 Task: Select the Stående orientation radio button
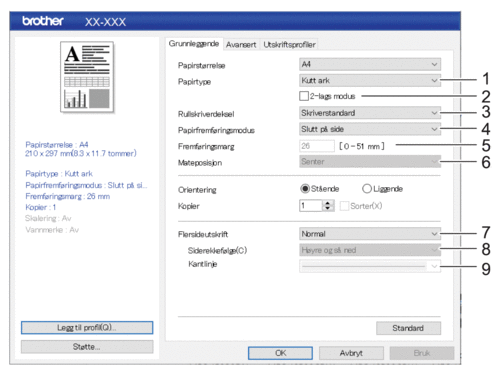pos(305,189)
